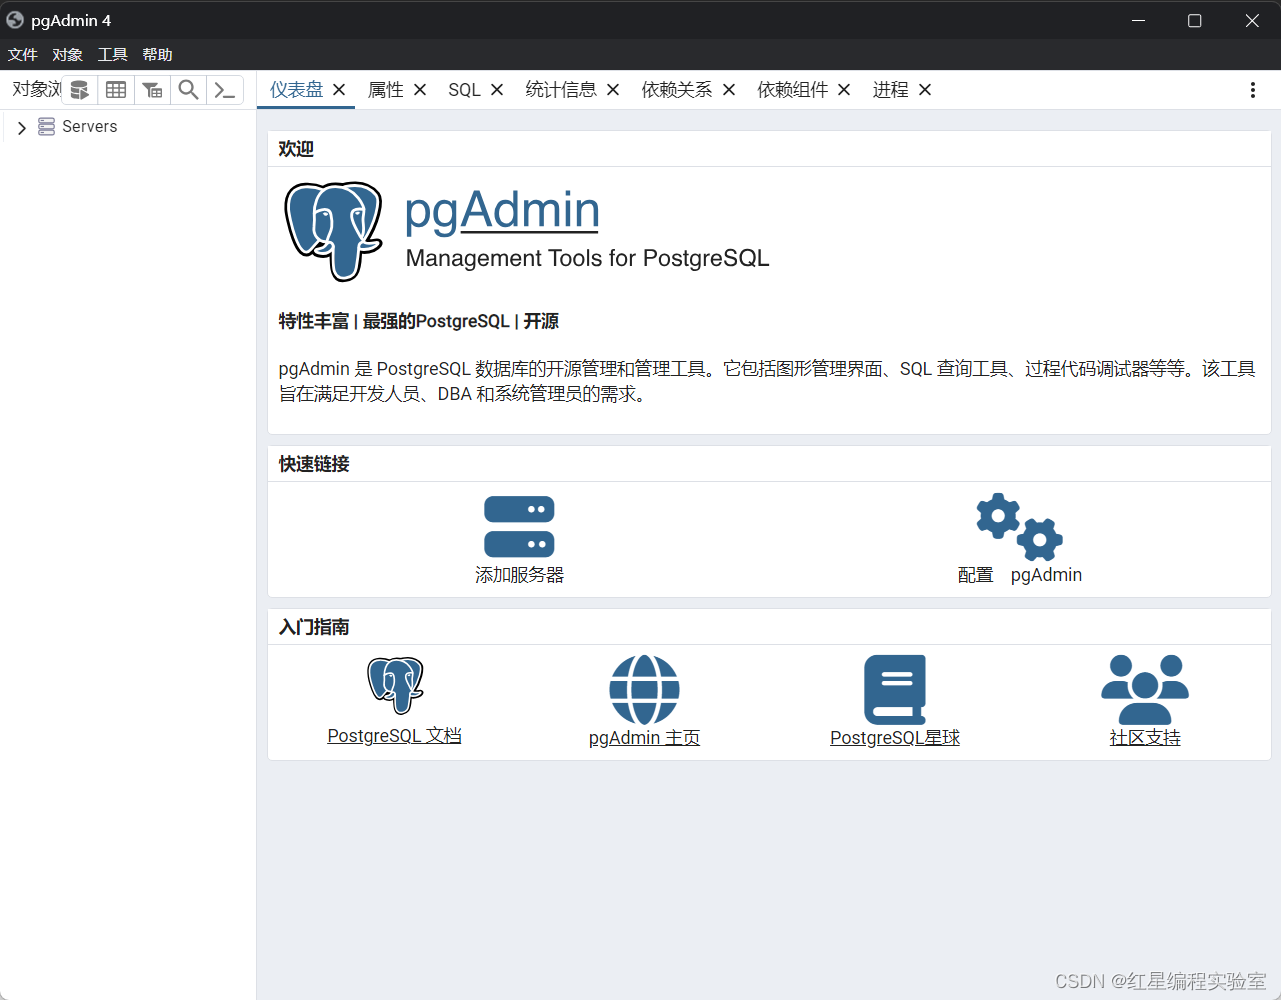
Task: Switch to the 进程 tab
Action: (891, 90)
